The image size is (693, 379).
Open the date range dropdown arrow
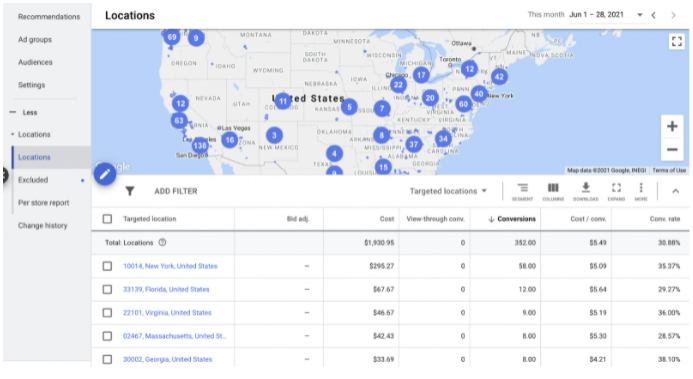pyautogui.click(x=639, y=15)
